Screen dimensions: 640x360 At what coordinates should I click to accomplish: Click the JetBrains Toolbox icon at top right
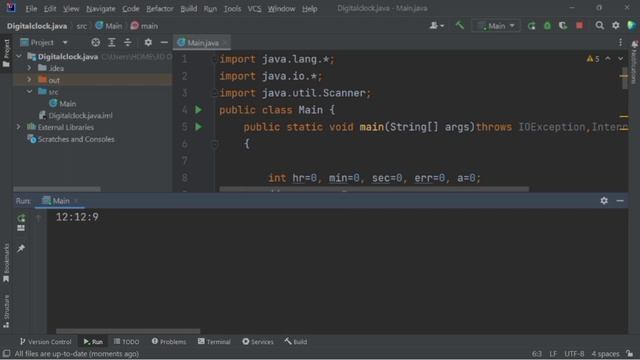(x=631, y=26)
